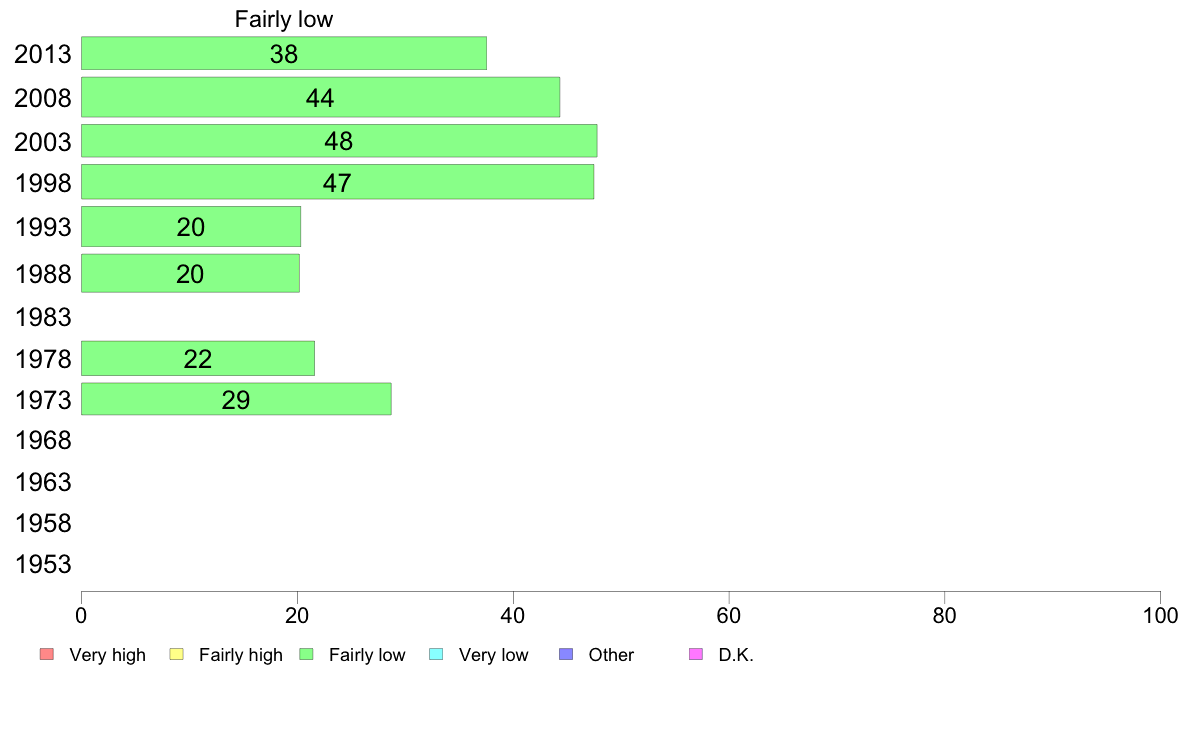Select the 2008 bar showing 44
This screenshot has width=1188, height=736.
coord(320,97)
